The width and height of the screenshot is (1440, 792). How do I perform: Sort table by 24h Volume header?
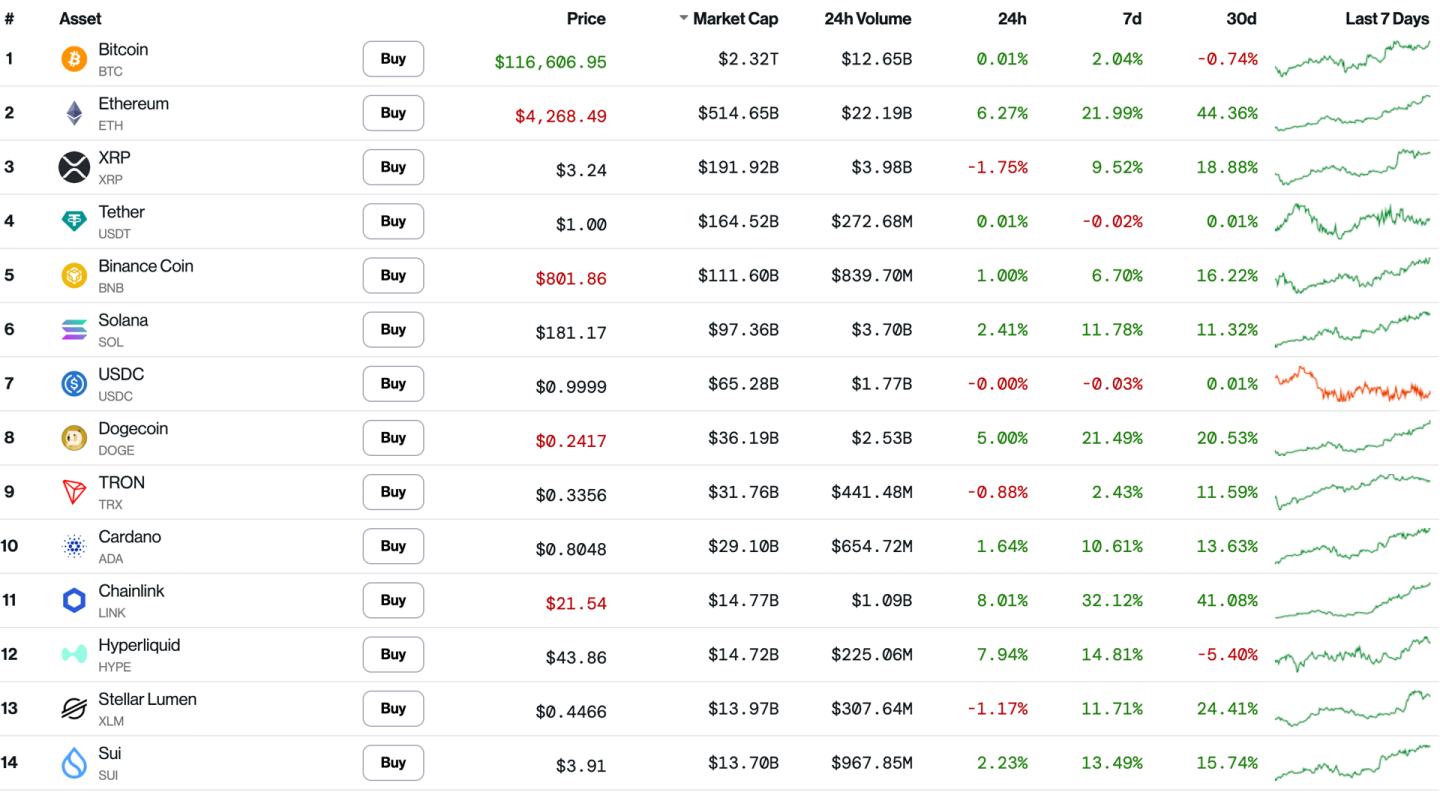tap(868, 19)
